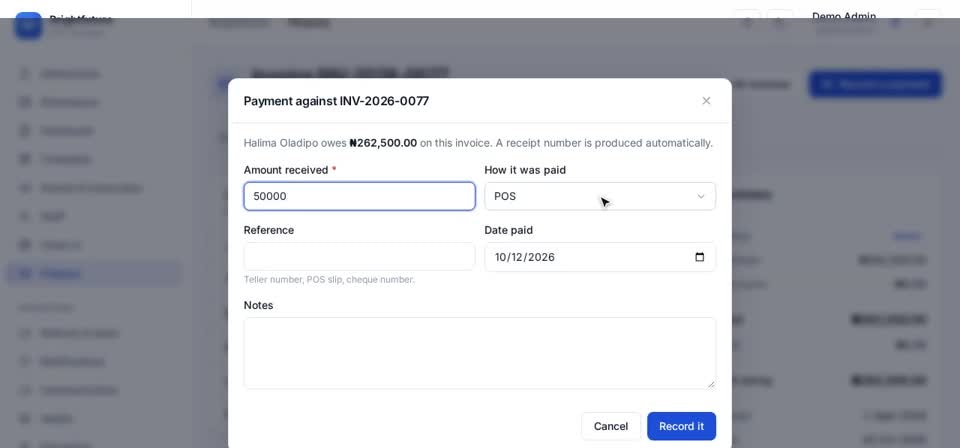Open the Demo Admin profile menu

tap(844, 22)
